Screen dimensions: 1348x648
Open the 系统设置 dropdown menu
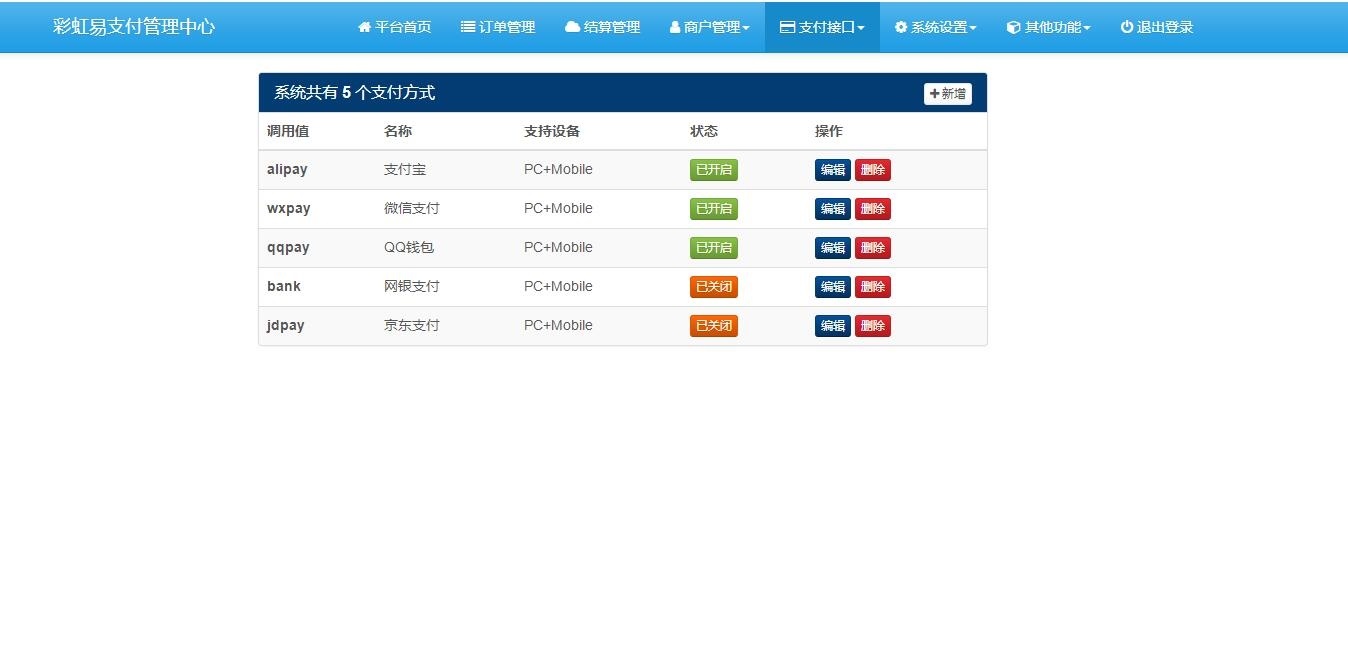point(936,27)
